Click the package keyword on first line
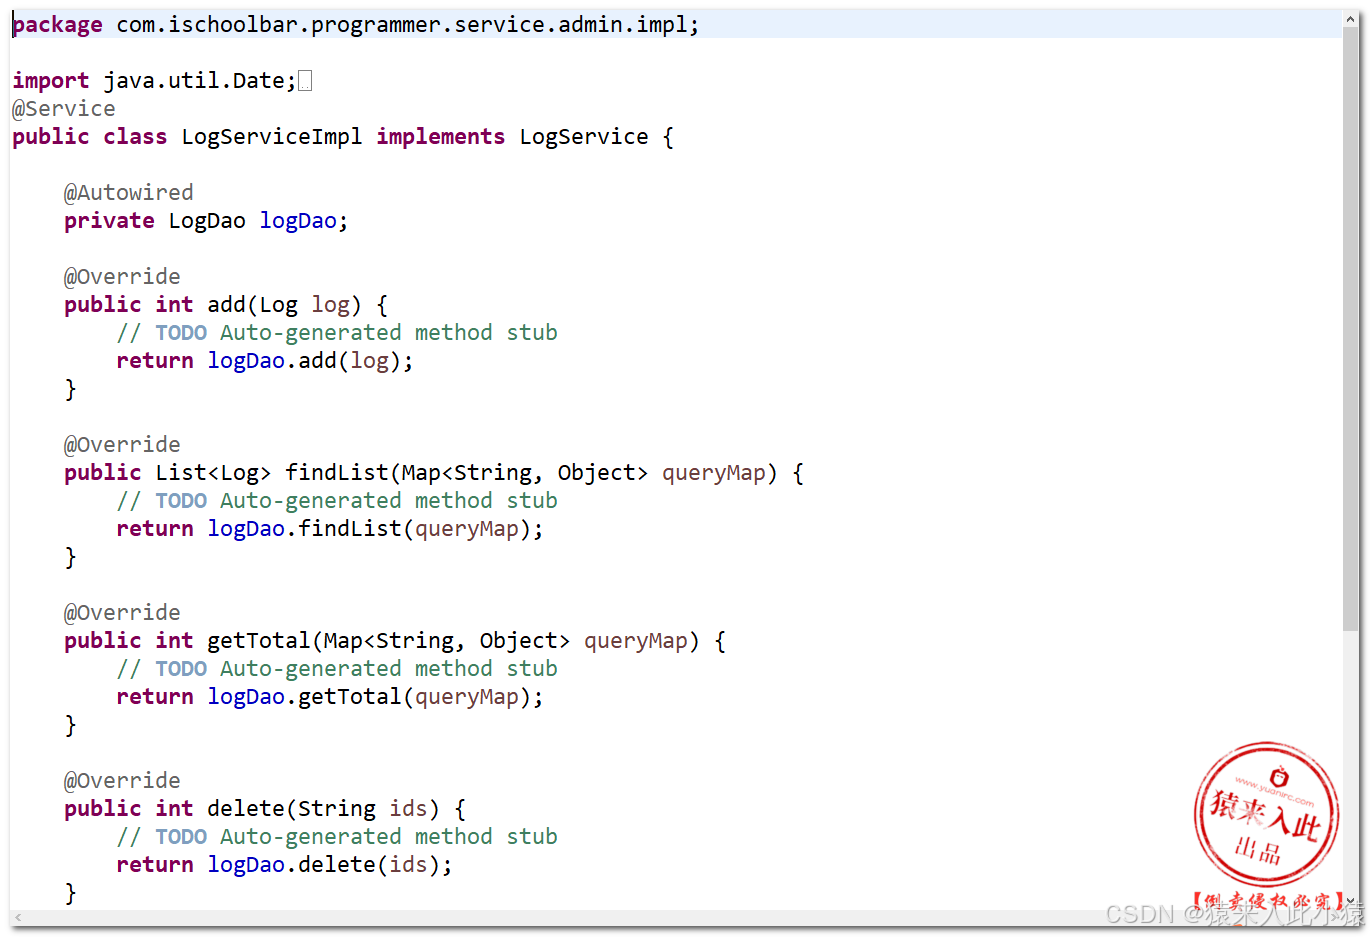This screenshot has height=937, width=1370. 57,25
